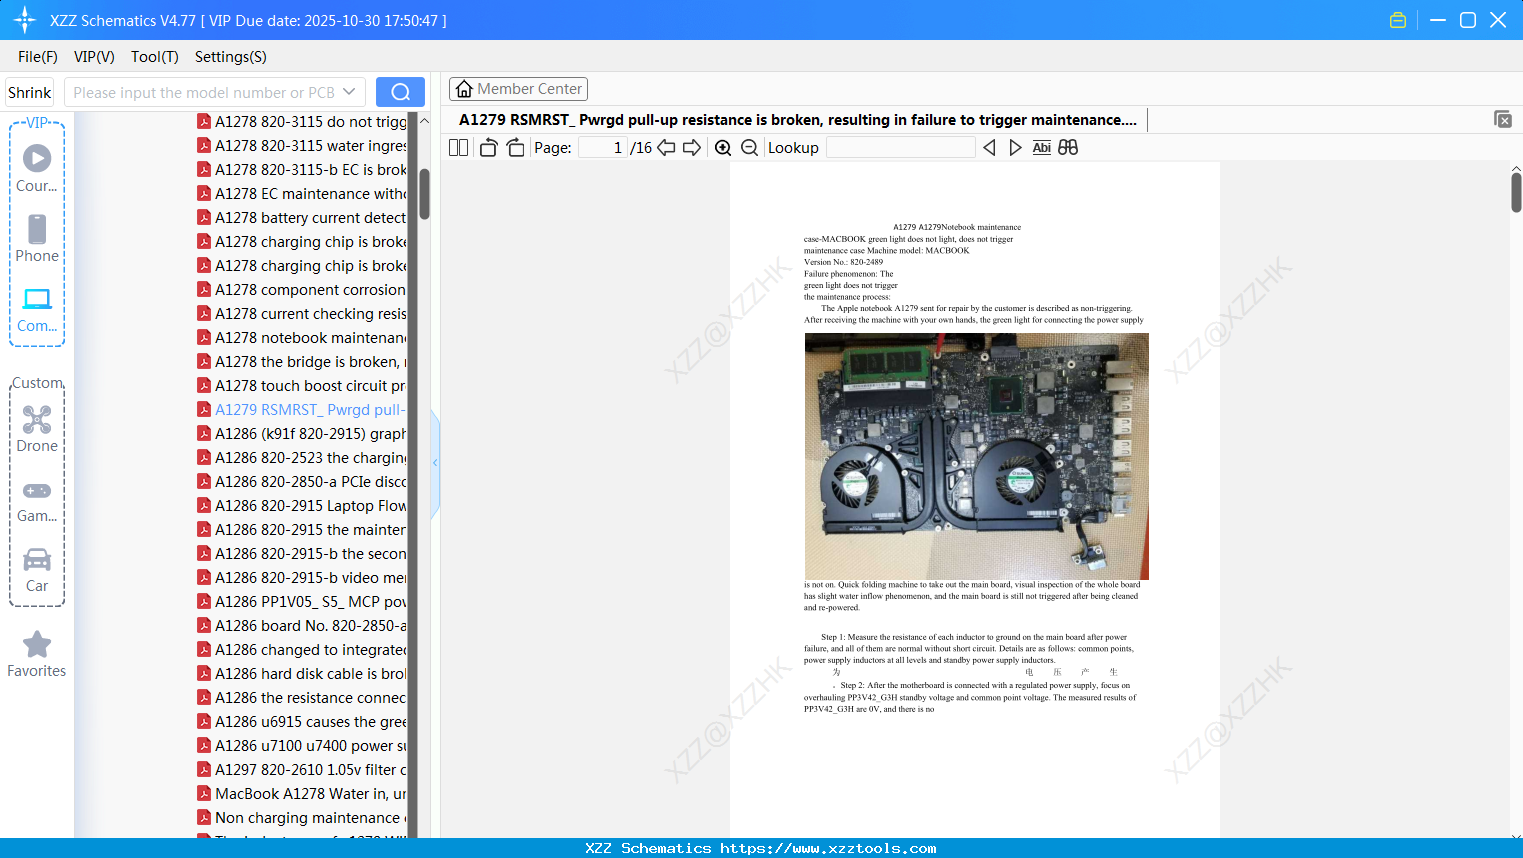Open A1286 (k91f 820-2915) graph file
Image resolution: width=1523 pixels, height=858 pixels.
302,434
